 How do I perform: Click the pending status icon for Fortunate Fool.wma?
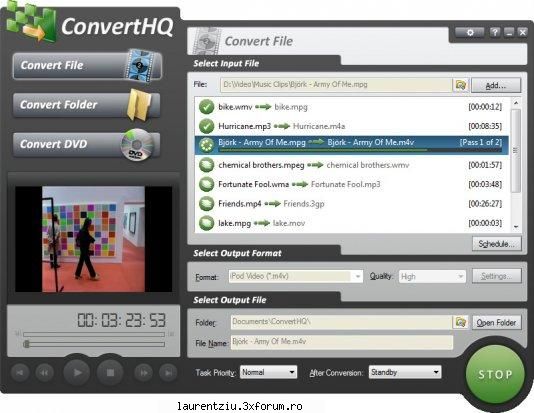(x=206, y=185)
